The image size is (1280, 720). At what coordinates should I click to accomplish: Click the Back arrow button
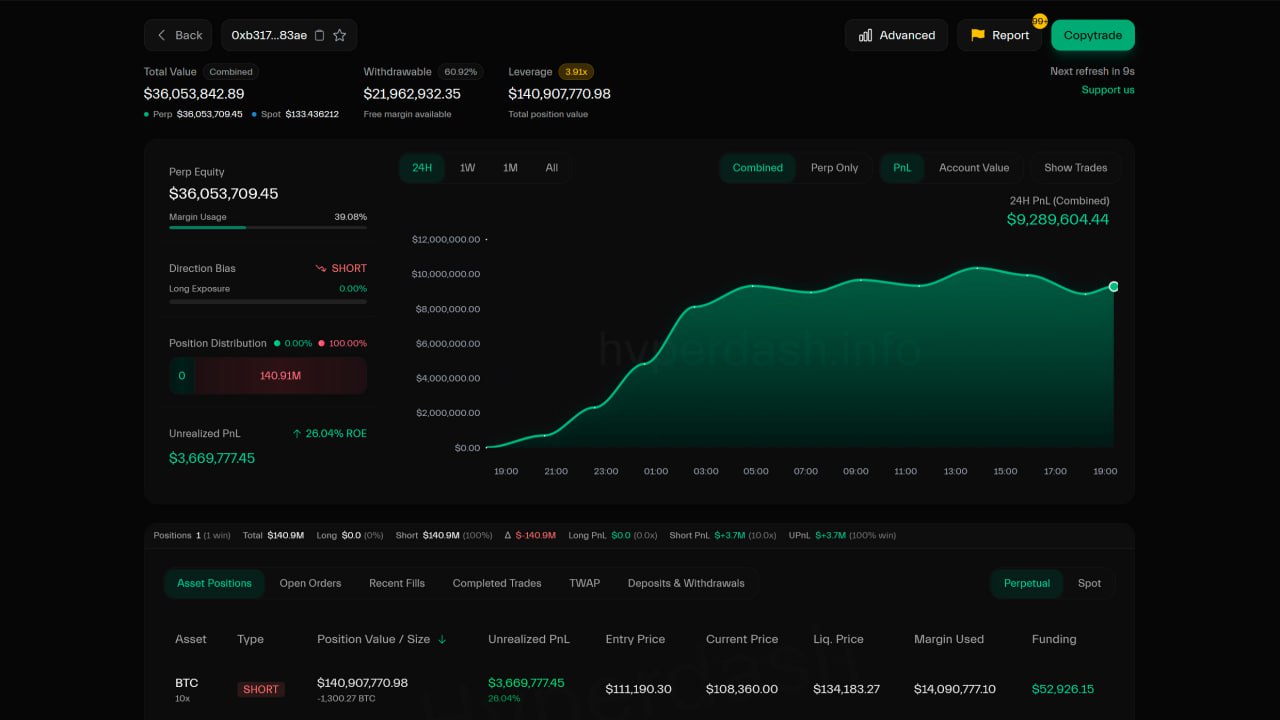coord(178,35)
